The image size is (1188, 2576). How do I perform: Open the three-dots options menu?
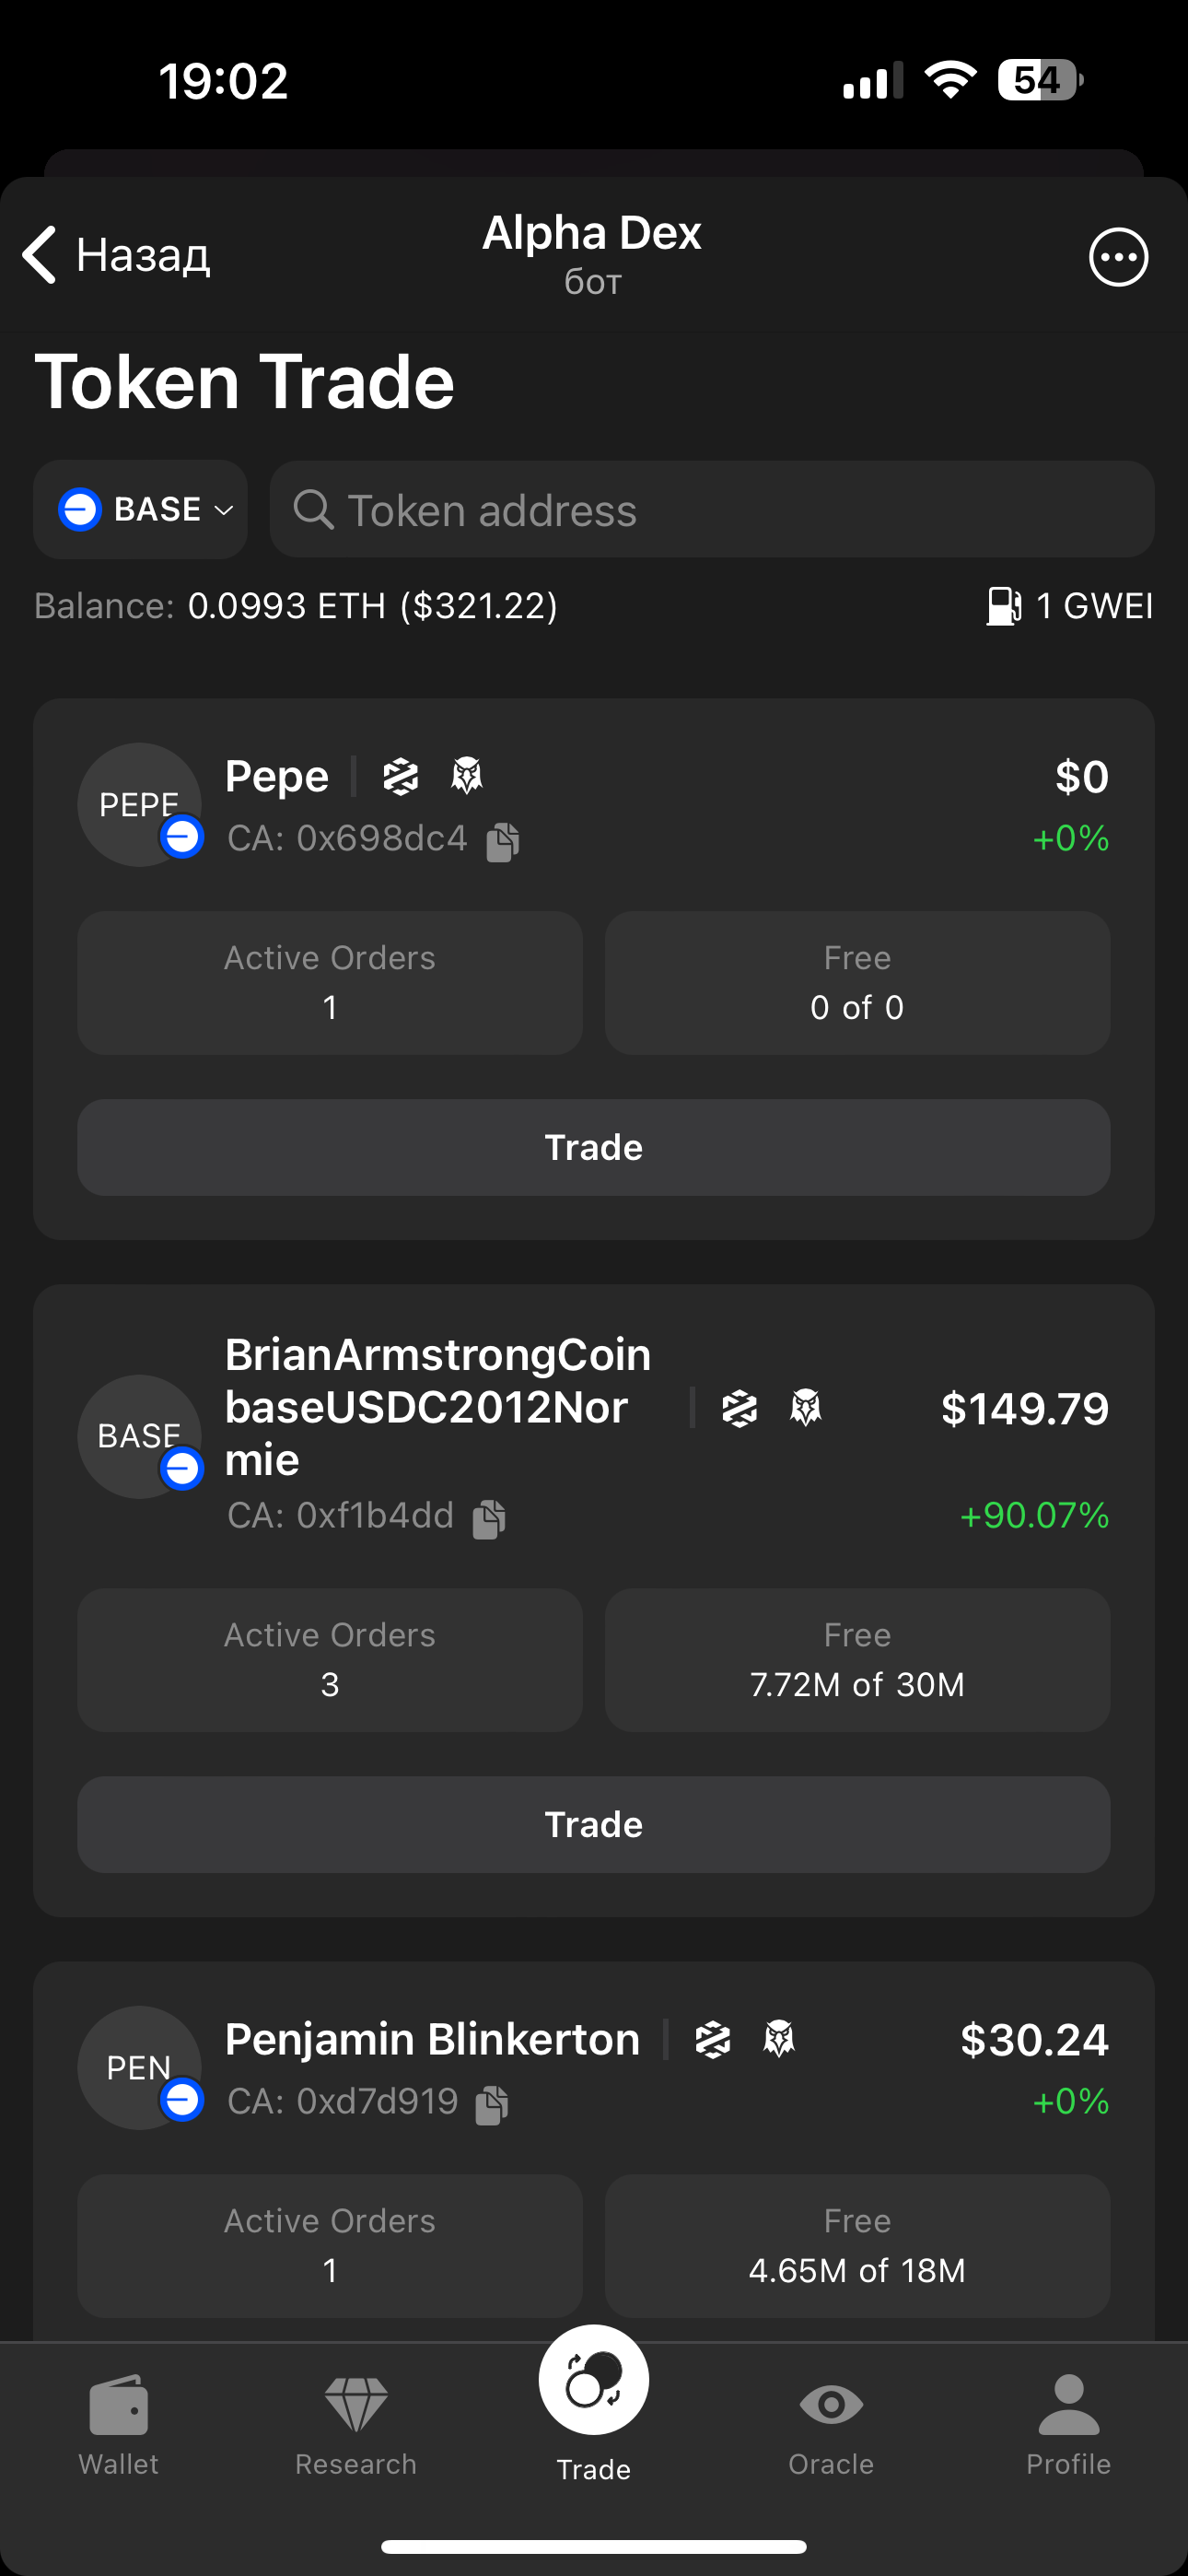pyautogui.click(x=1117, y=257)
